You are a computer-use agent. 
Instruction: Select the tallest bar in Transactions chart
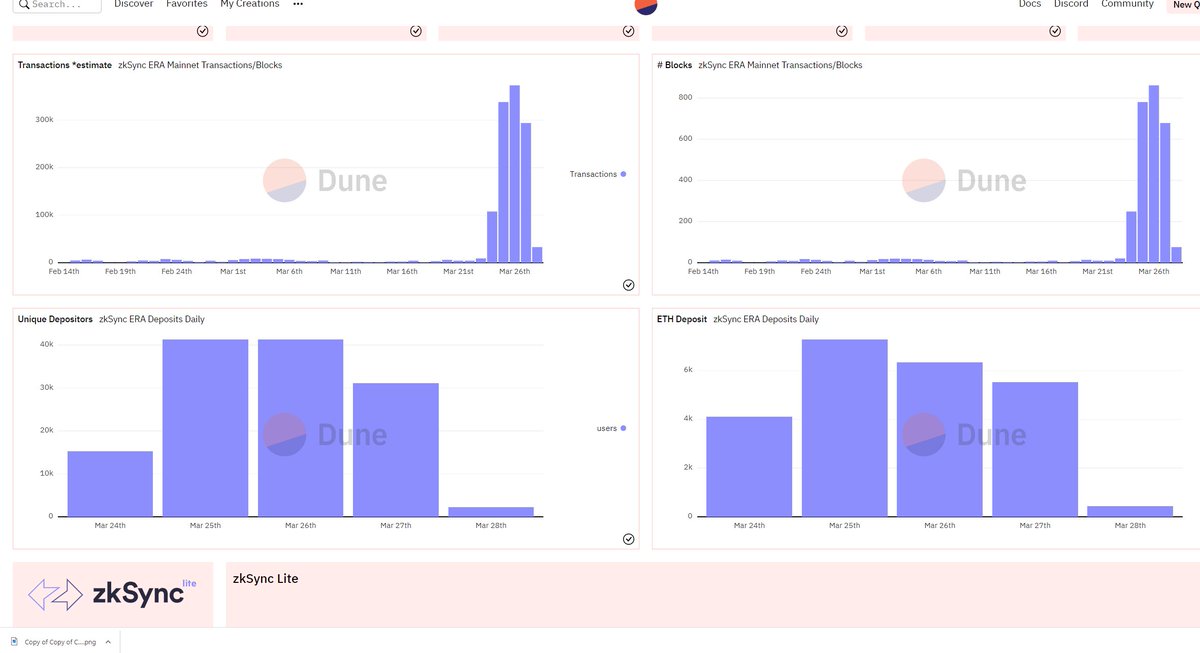514,174
